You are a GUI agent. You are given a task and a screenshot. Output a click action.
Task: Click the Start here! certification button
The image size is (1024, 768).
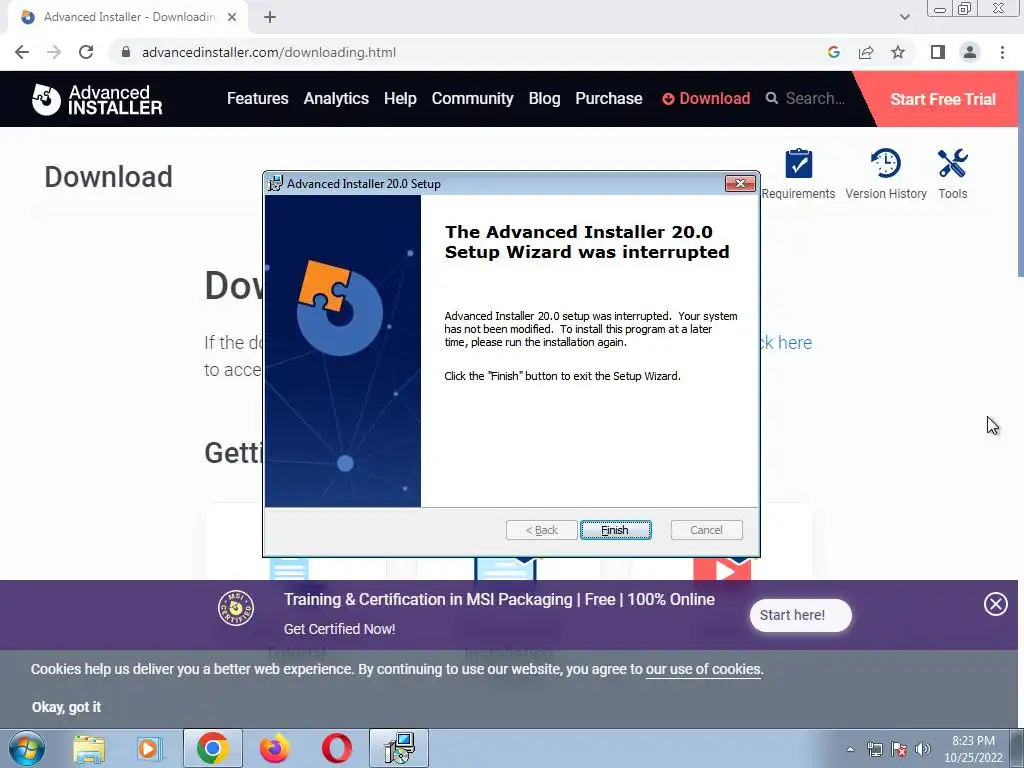[x=800, y=615]
